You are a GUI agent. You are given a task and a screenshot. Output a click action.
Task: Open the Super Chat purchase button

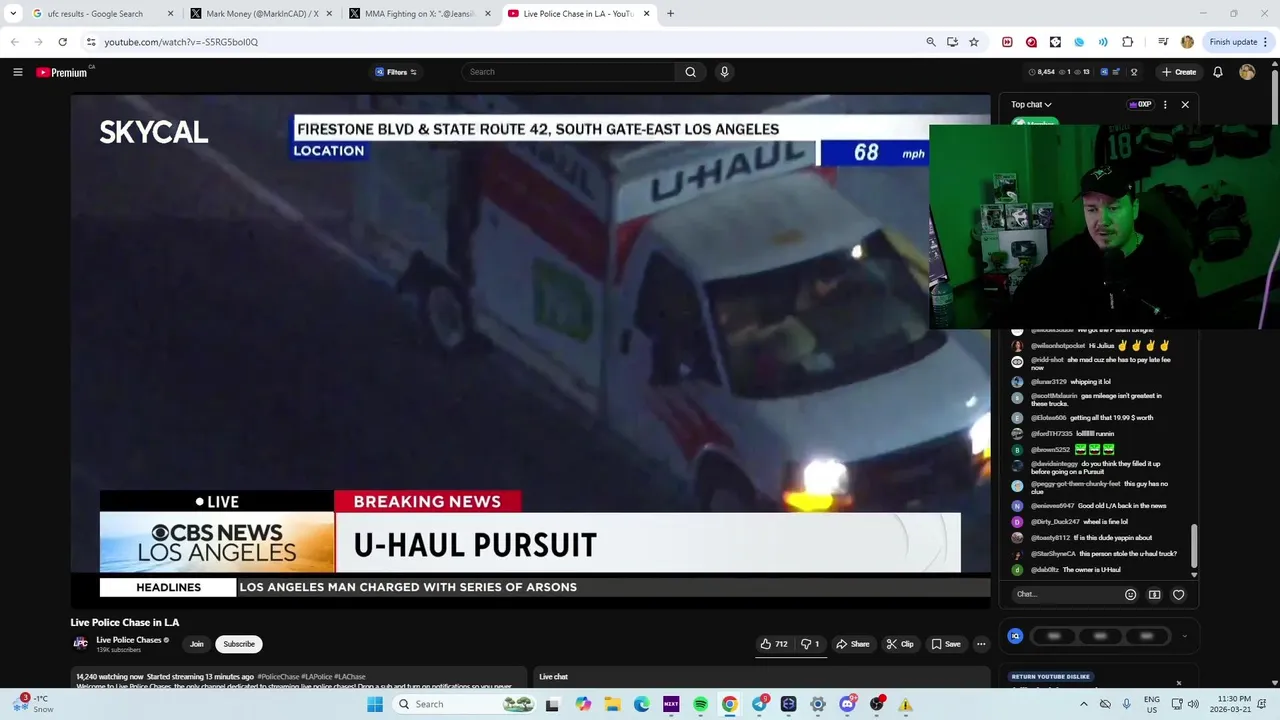click(x=1154, y=594)
